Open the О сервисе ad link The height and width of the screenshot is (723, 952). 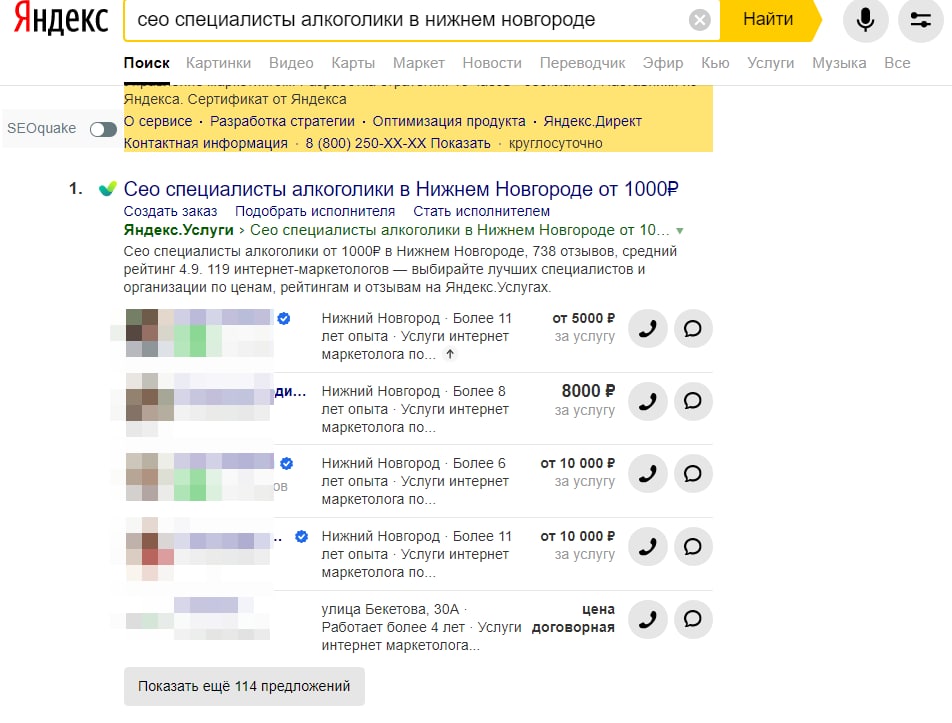(x=158, y=121)
